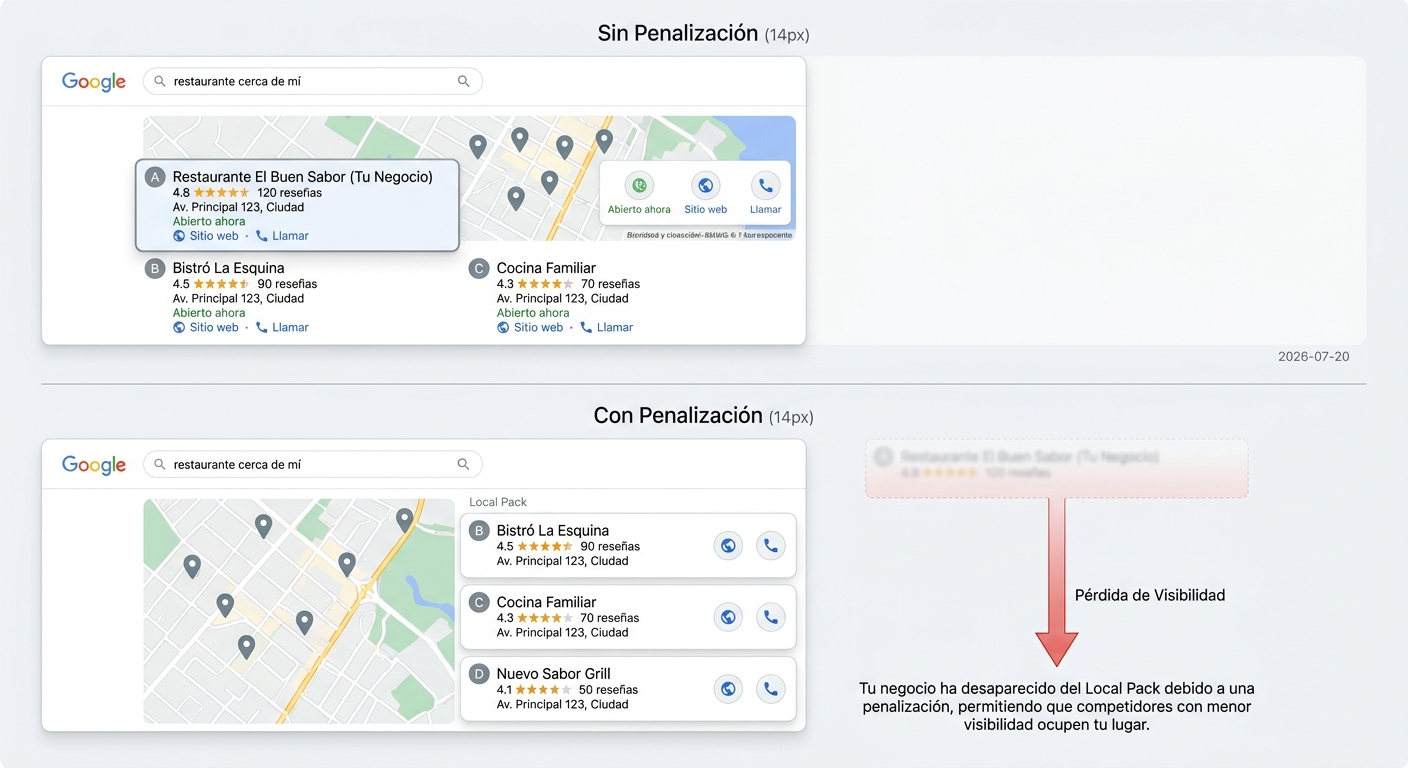
Task: Click '90 reseñas' in Sin Penalización panel
Action: click(287, 284)
